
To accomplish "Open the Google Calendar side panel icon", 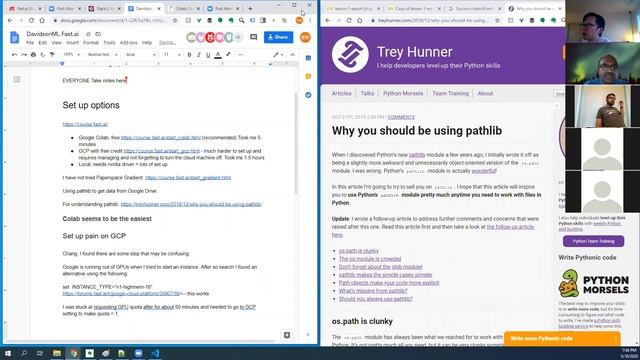I will 308,58.
